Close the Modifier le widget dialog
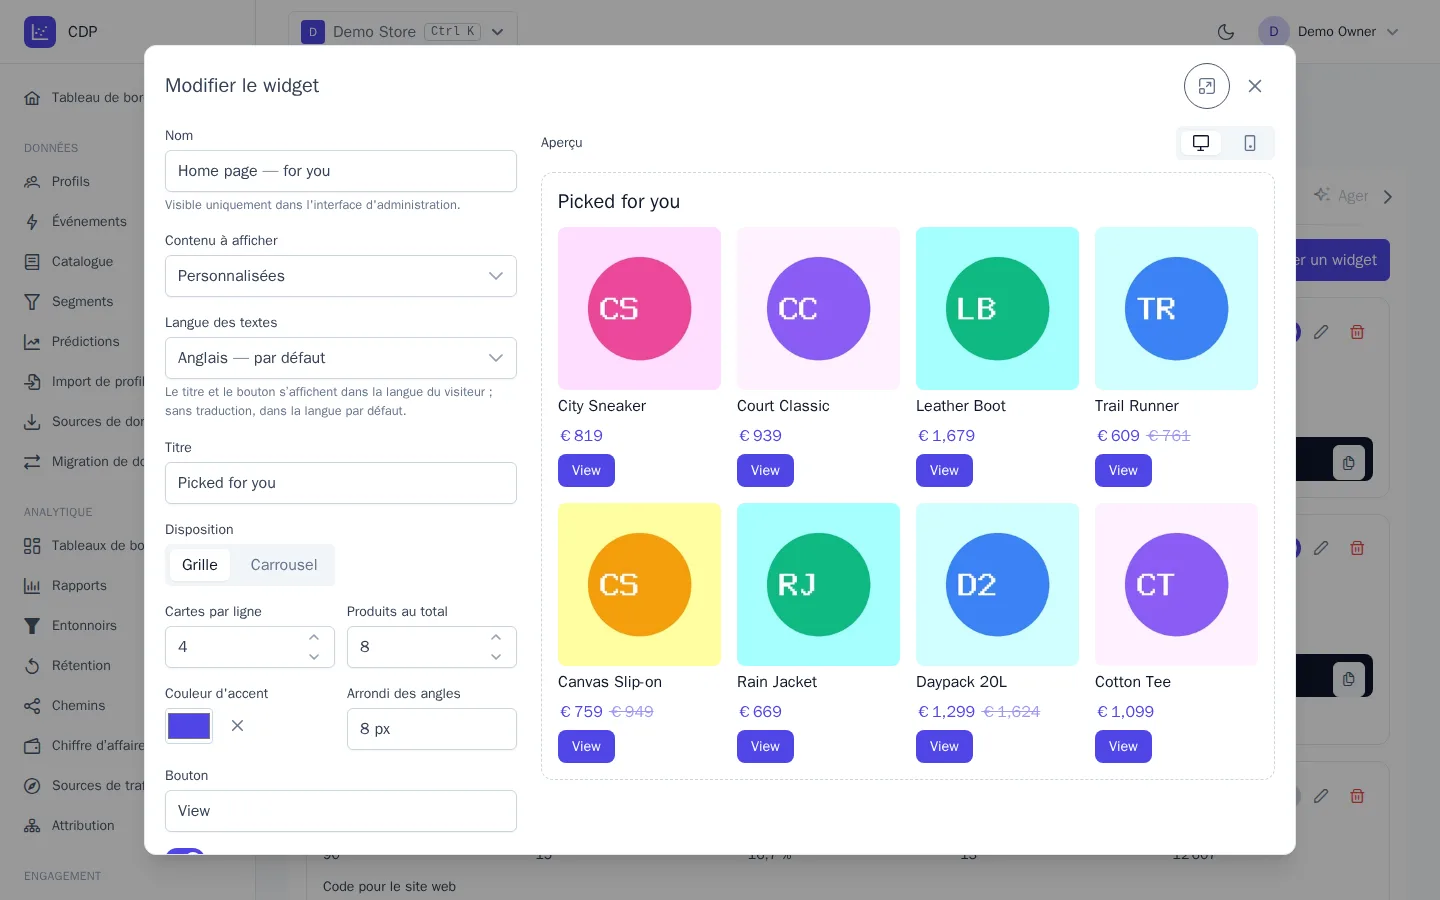 1255,86
